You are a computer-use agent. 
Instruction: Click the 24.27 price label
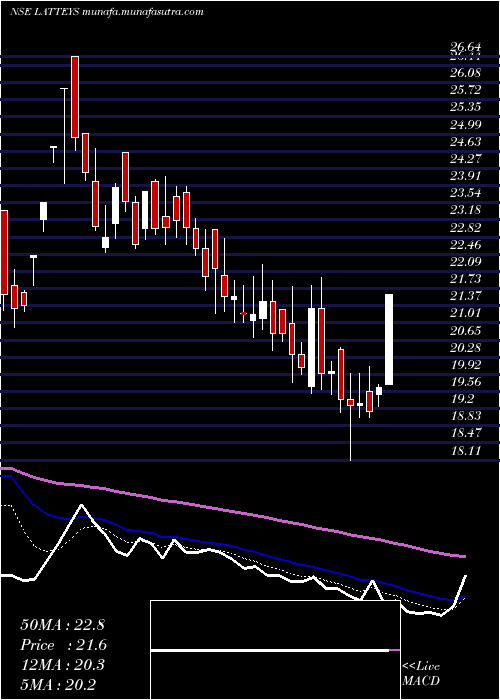[465, 158]
